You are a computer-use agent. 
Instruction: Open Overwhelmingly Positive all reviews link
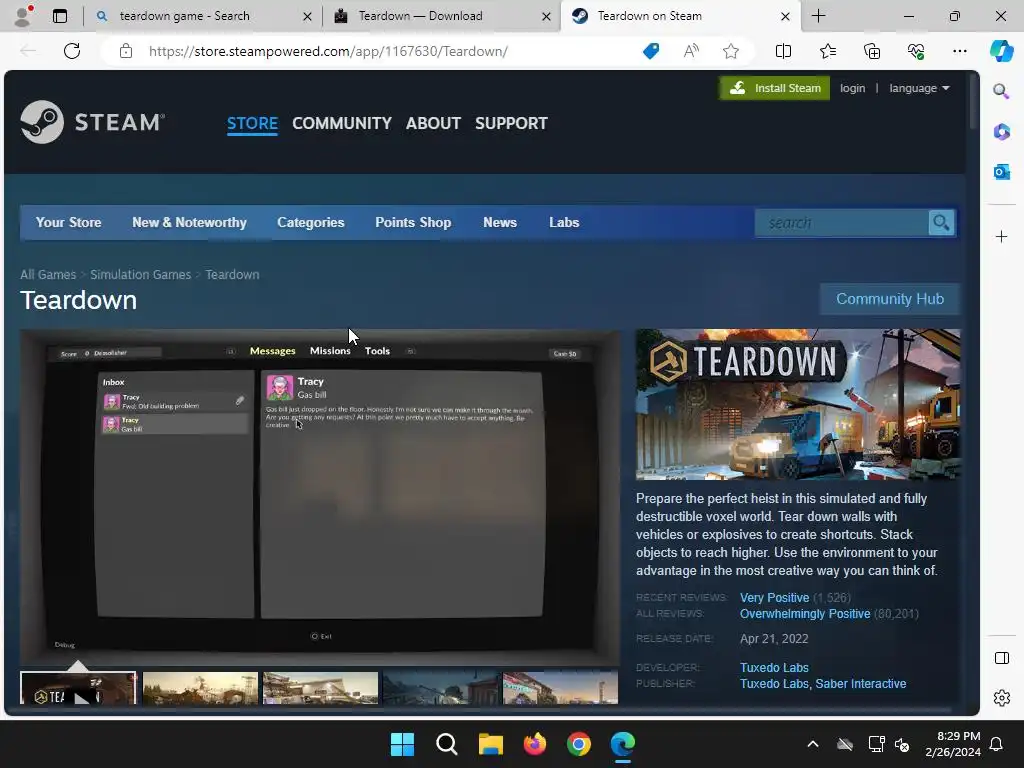[805, 614]
